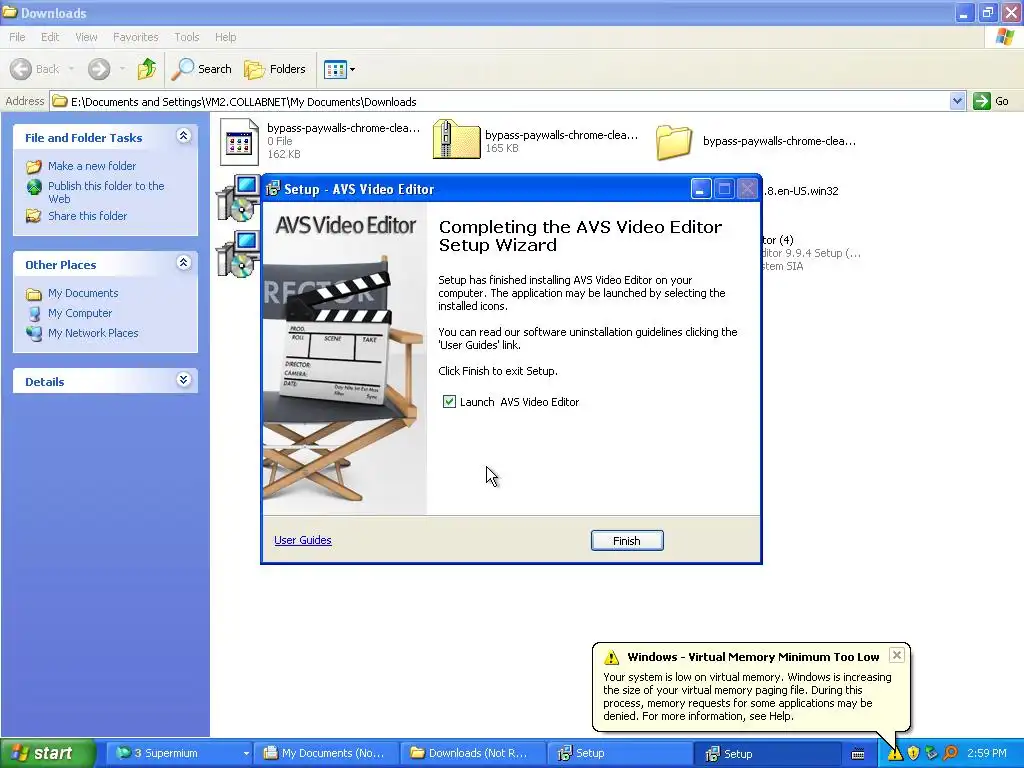This screenshot has width=1024, height=768.
Task: Collapse the File and Folder Tasks panel
Action: coord(184,136)
